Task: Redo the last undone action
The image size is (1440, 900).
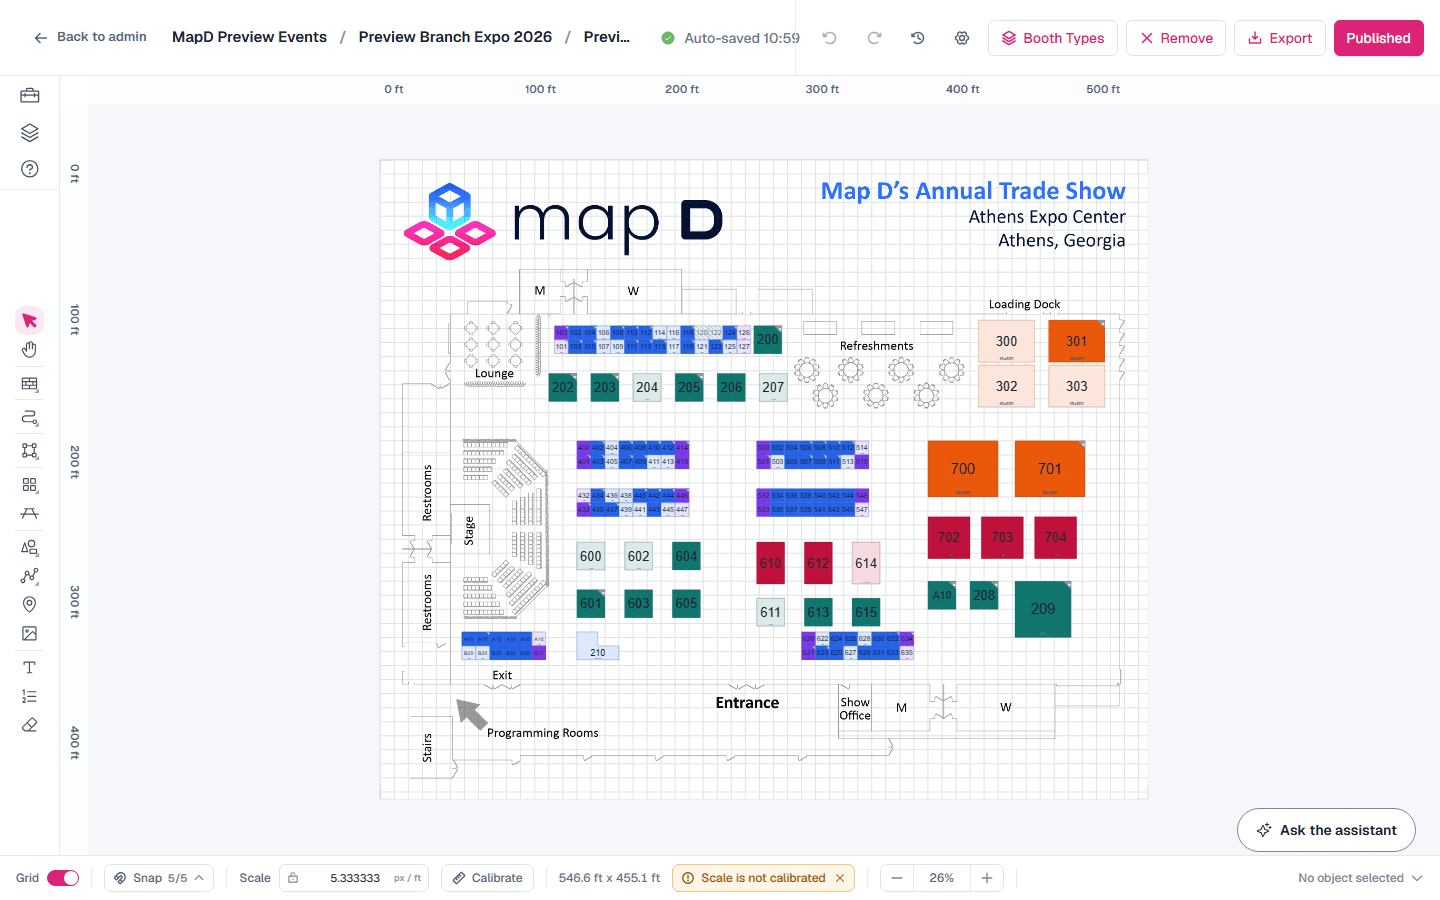Action: click(874, 38)
